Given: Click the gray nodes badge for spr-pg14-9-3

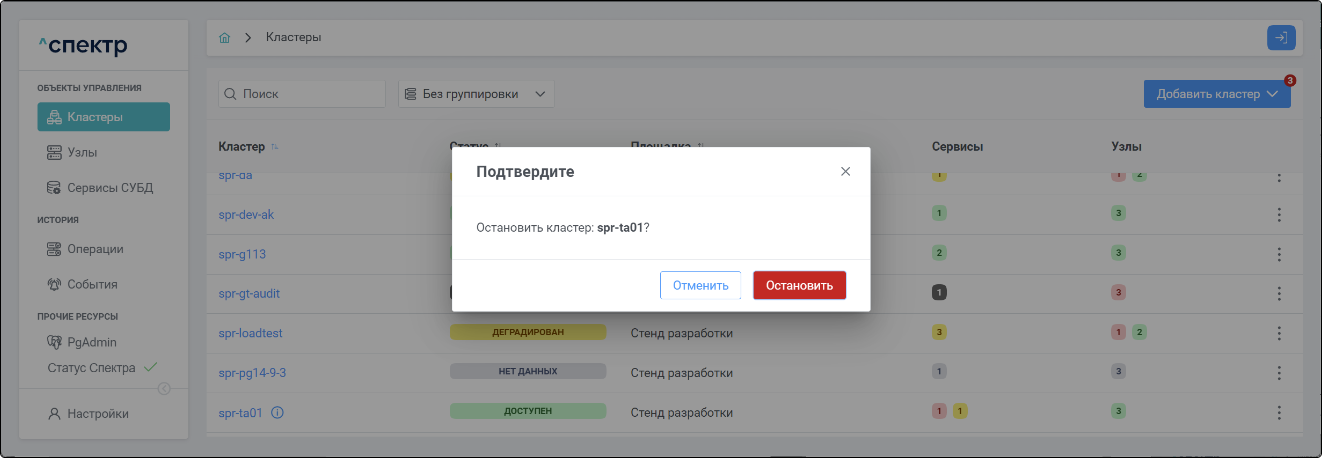Looking at the screenshot, I should (x=1119, y=371).
